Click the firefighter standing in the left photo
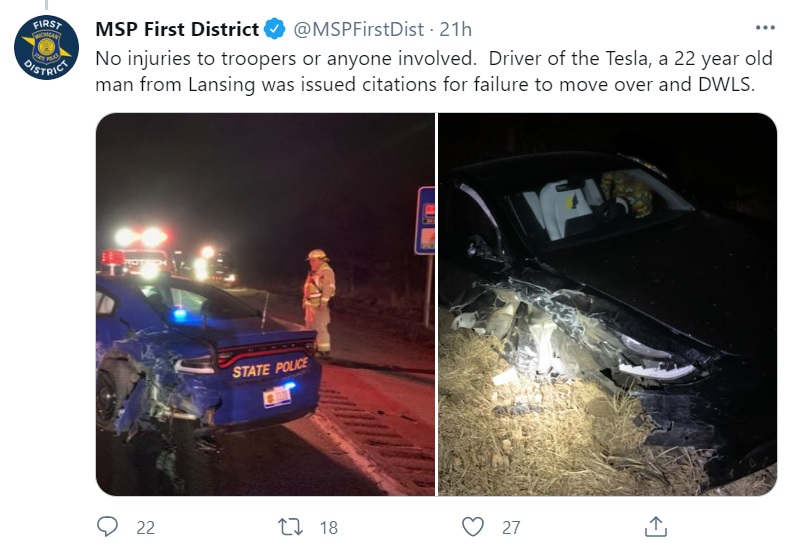The image size is (797, 554). [x=319, y=300]
